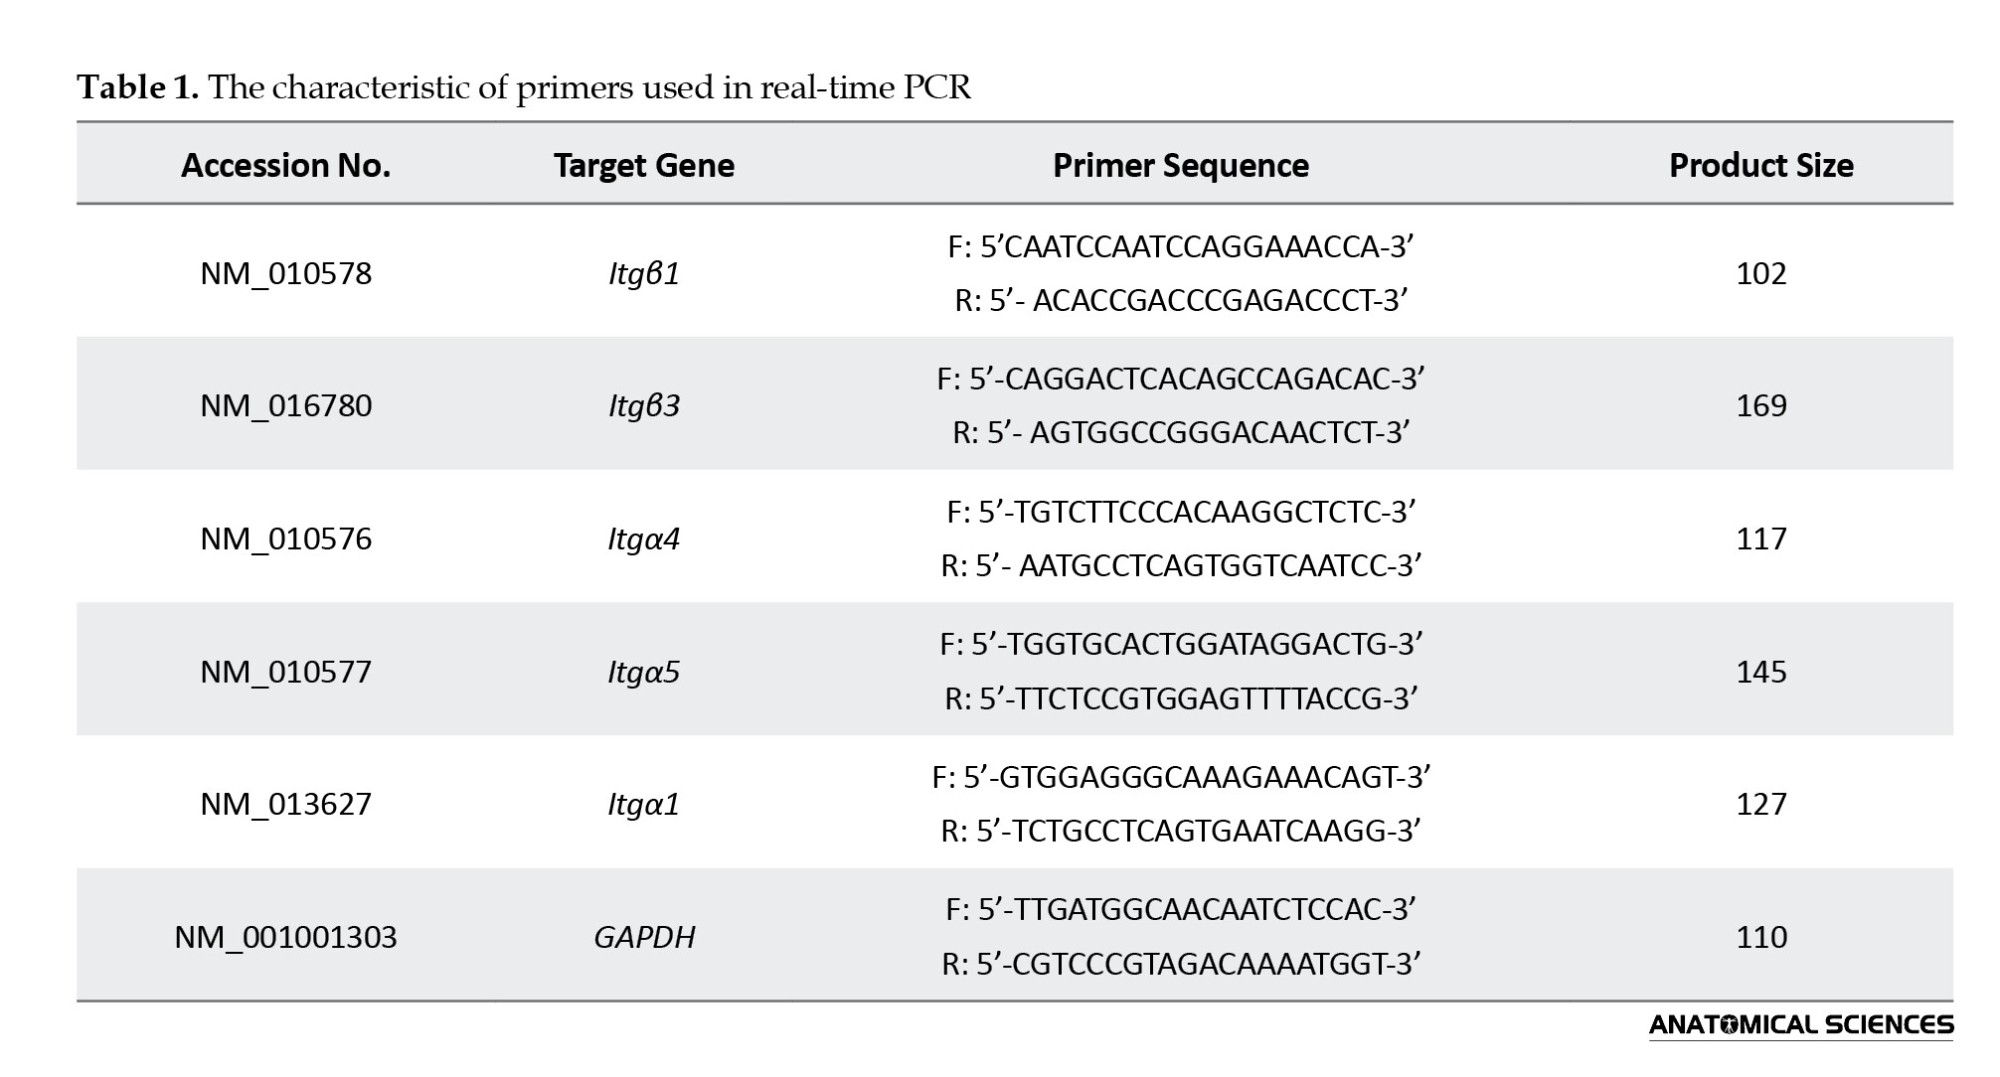Click product size value 169
2000x1077 pixels.
pos(1761,405)
